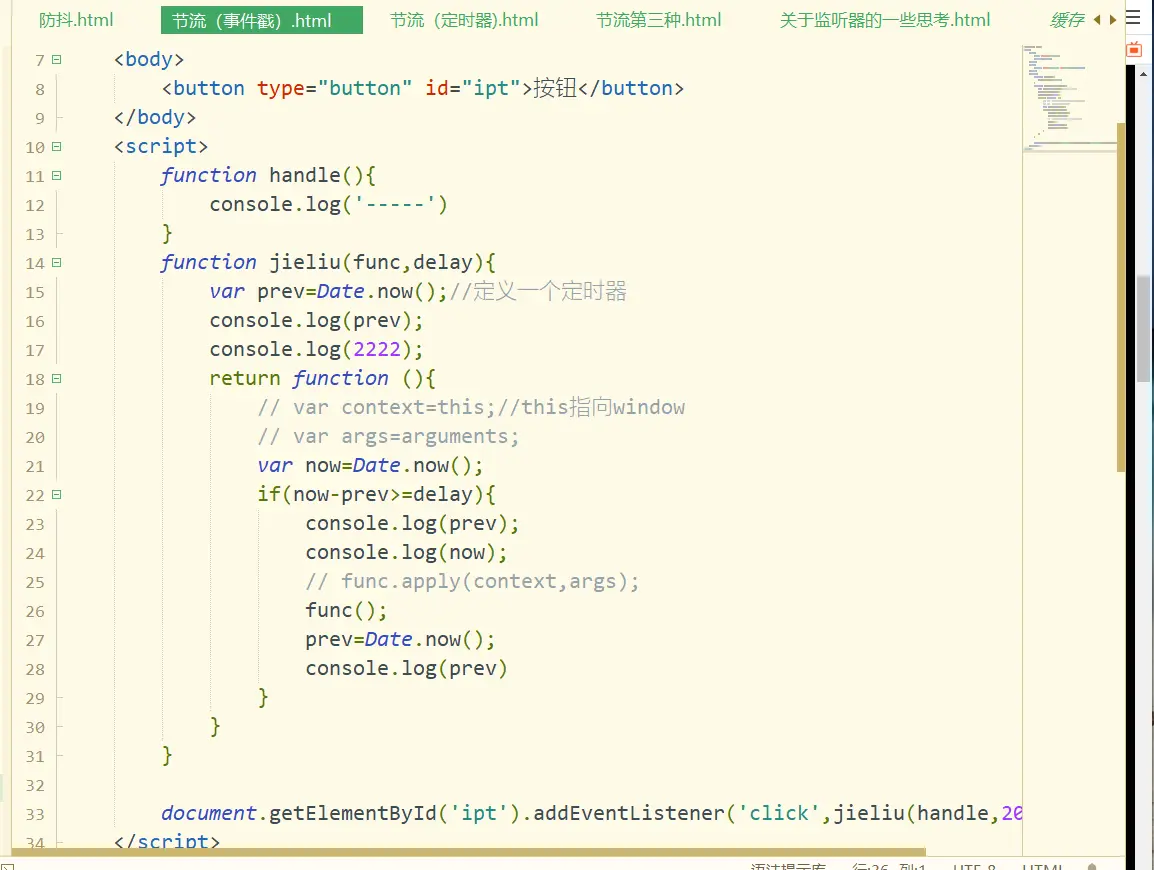1154x870 pixels.
Task: Click console.log(now) on line 24
Action: click(x=406, y=553)
